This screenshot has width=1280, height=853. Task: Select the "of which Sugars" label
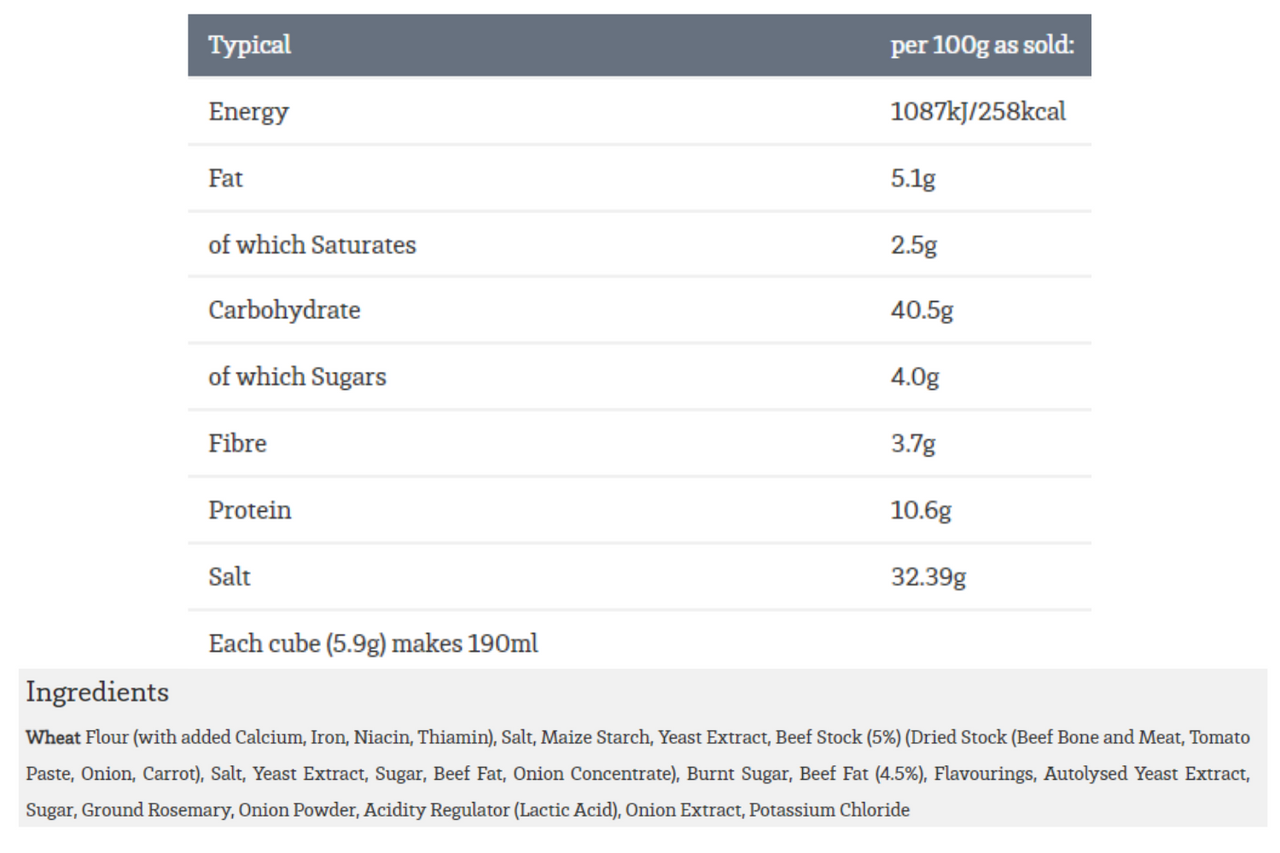tap(297, 377)
